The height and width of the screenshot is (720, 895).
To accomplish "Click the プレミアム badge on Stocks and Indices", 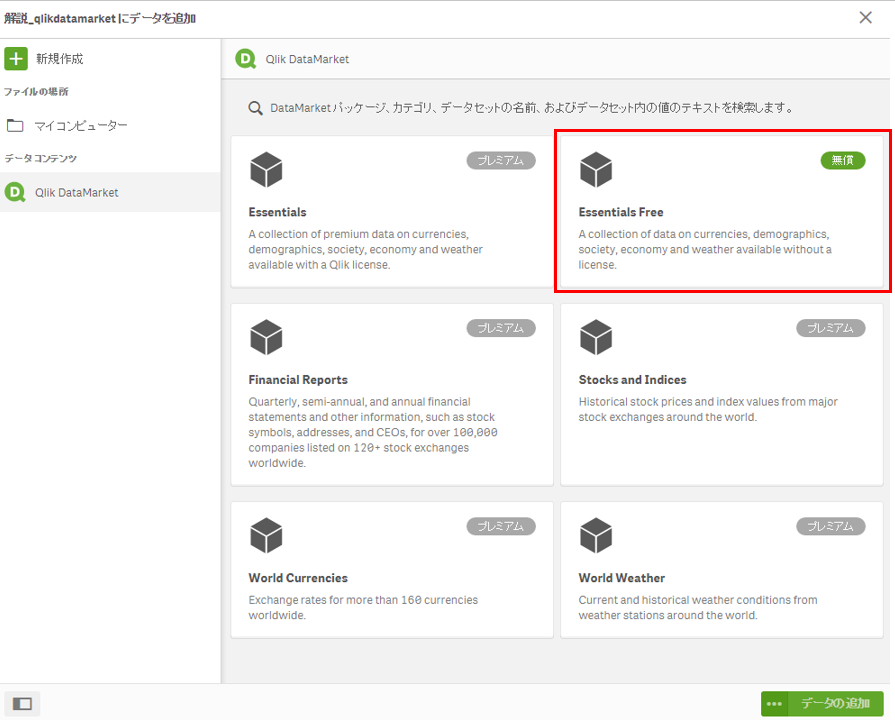I will [831, 328].
